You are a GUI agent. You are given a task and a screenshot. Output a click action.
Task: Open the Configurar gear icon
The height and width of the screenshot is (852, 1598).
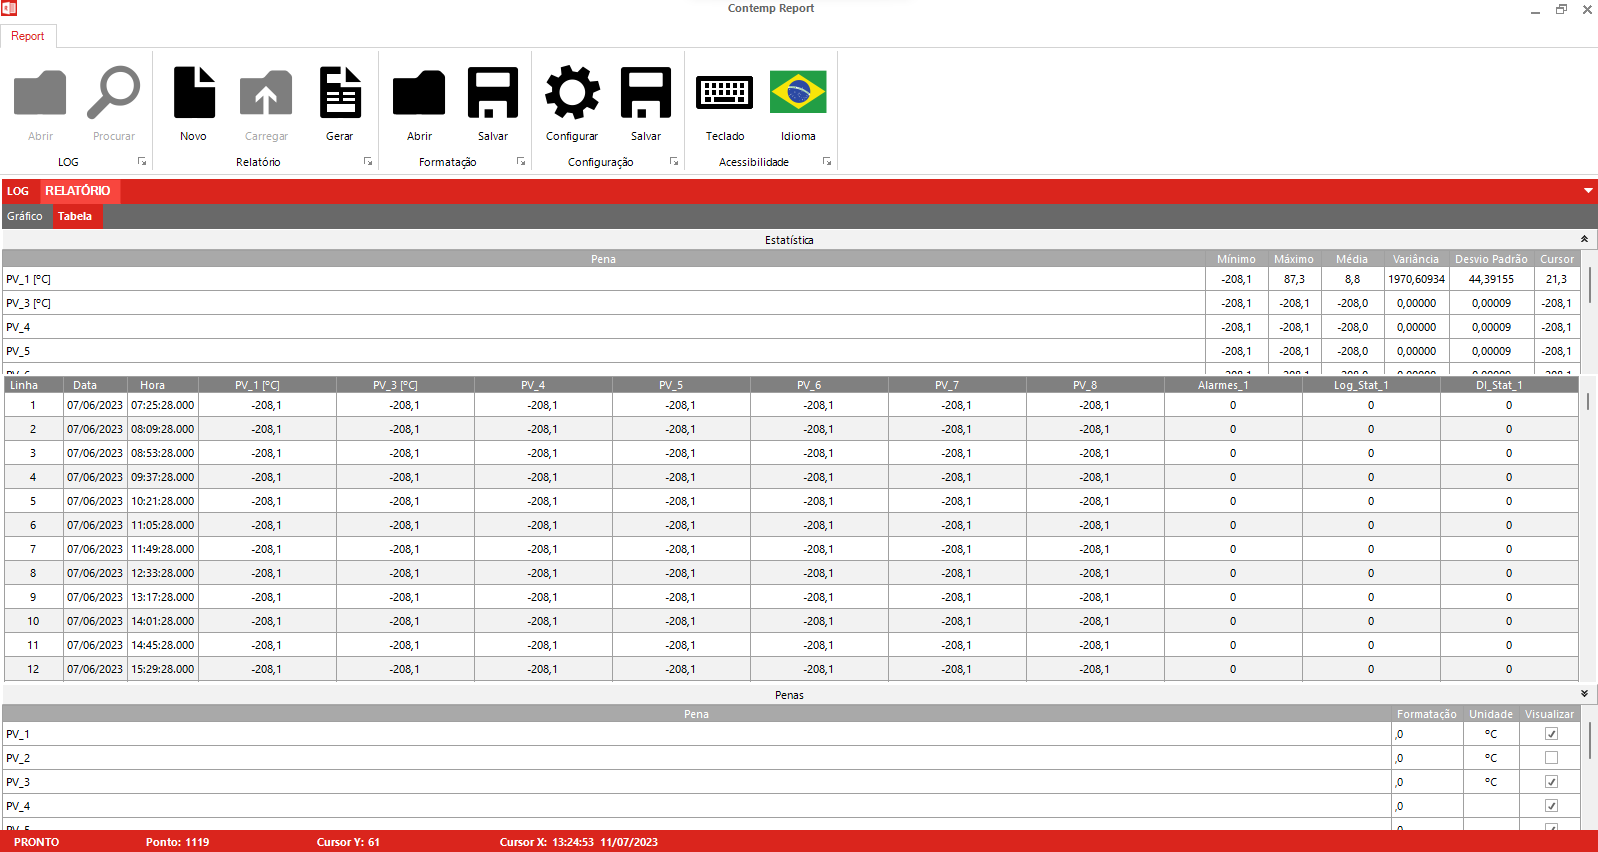(x=572, y=94)
